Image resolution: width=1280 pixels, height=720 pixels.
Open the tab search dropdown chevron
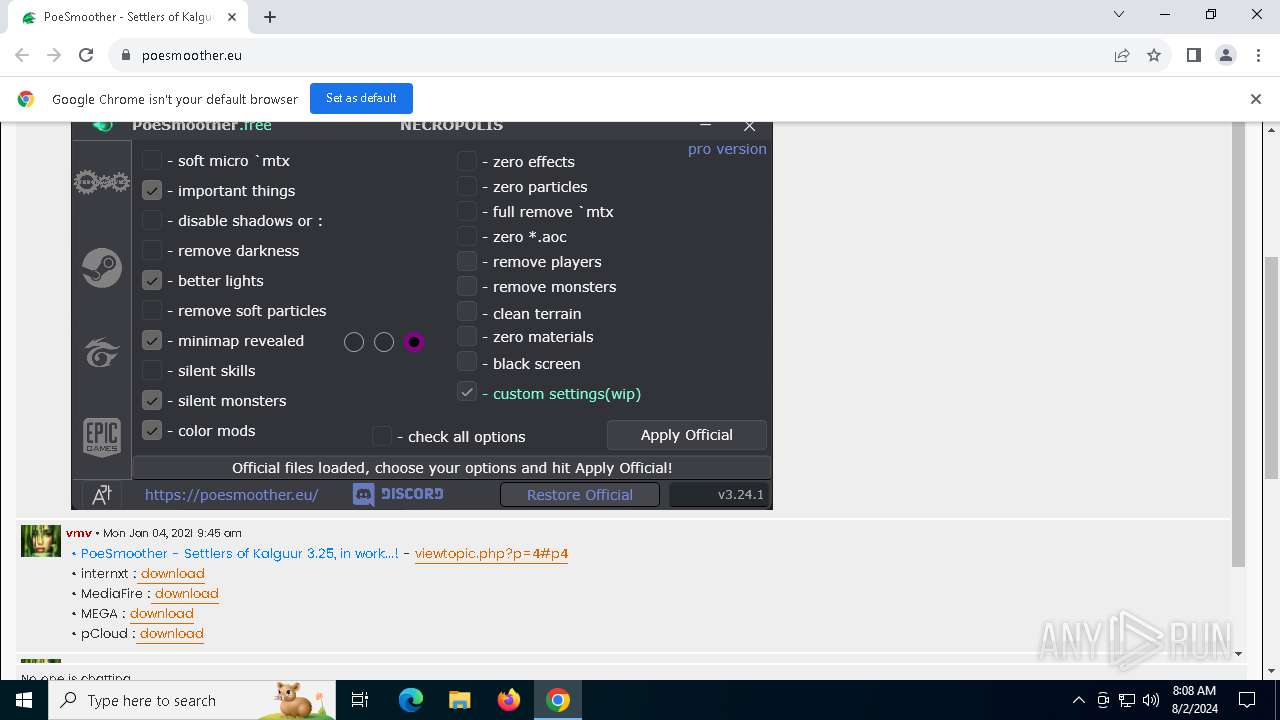[1119, 14]
